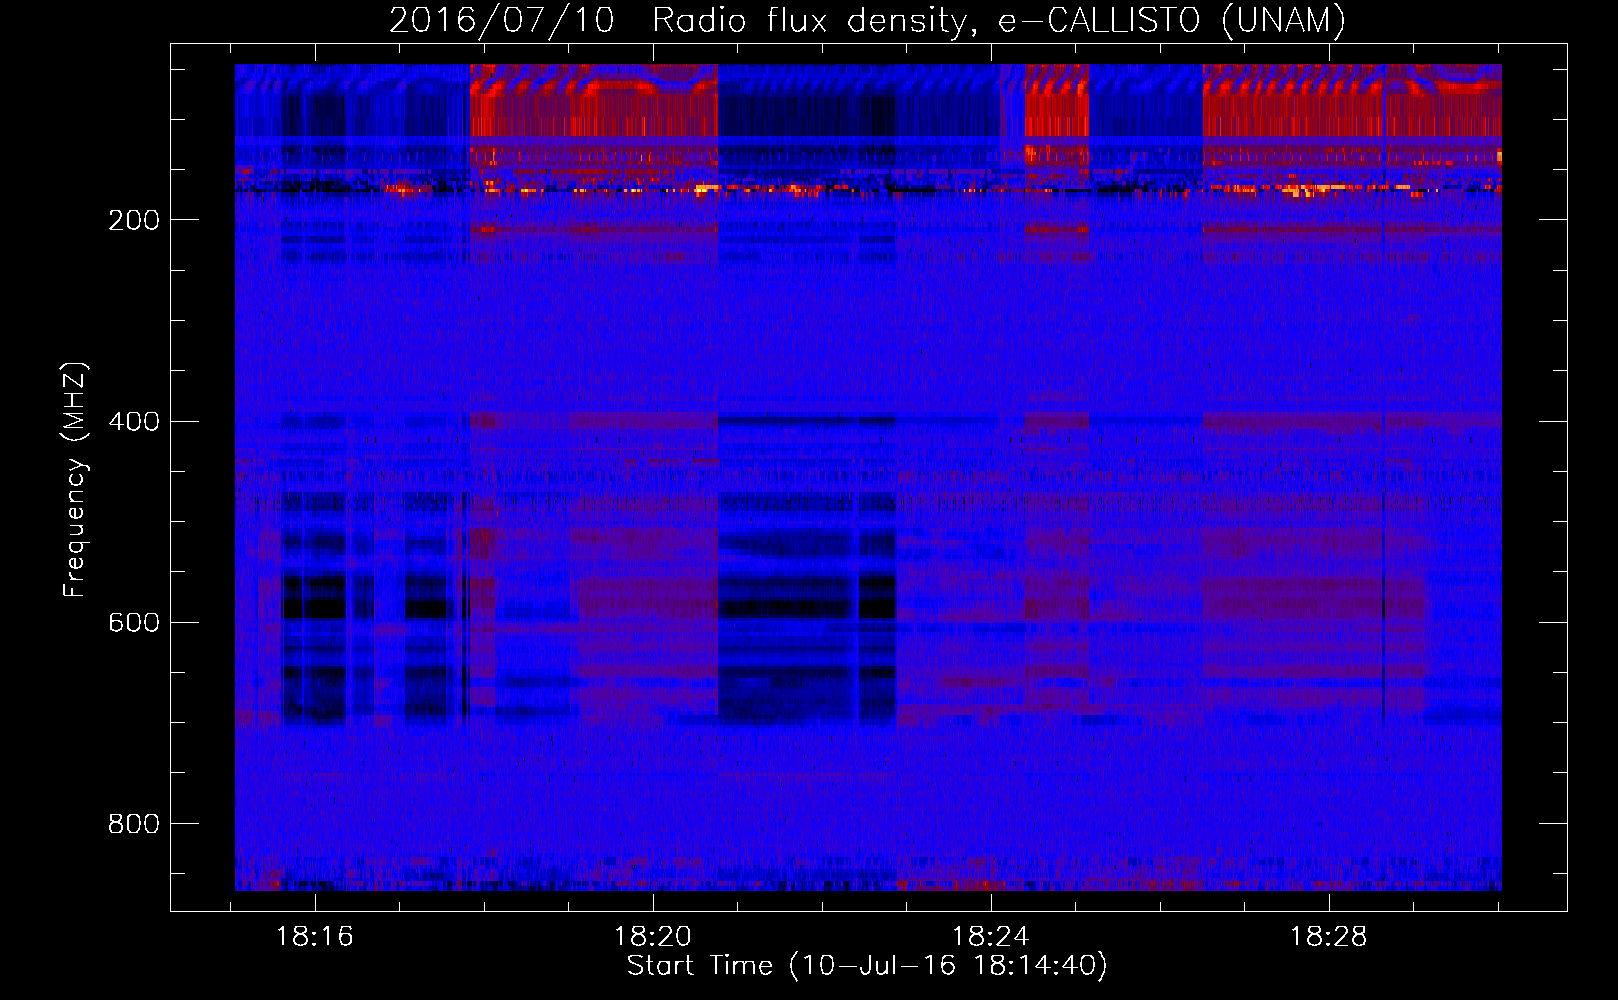Screen dimensions: 1618x1000
Task: Click the 18:24 time tick label
Action: [x=991, y=937]
